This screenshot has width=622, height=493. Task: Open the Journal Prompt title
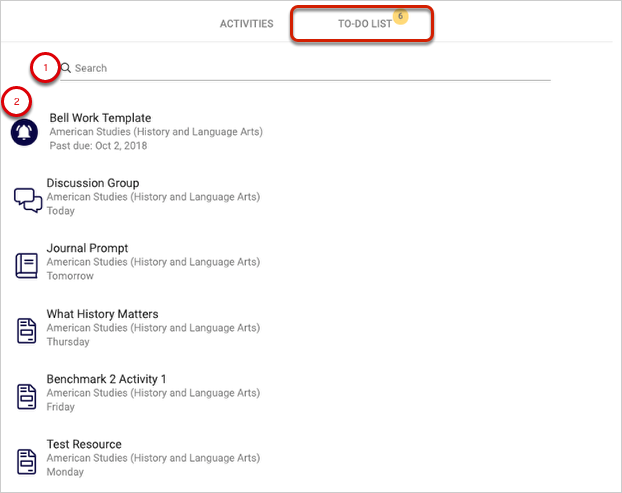(87, 248)
